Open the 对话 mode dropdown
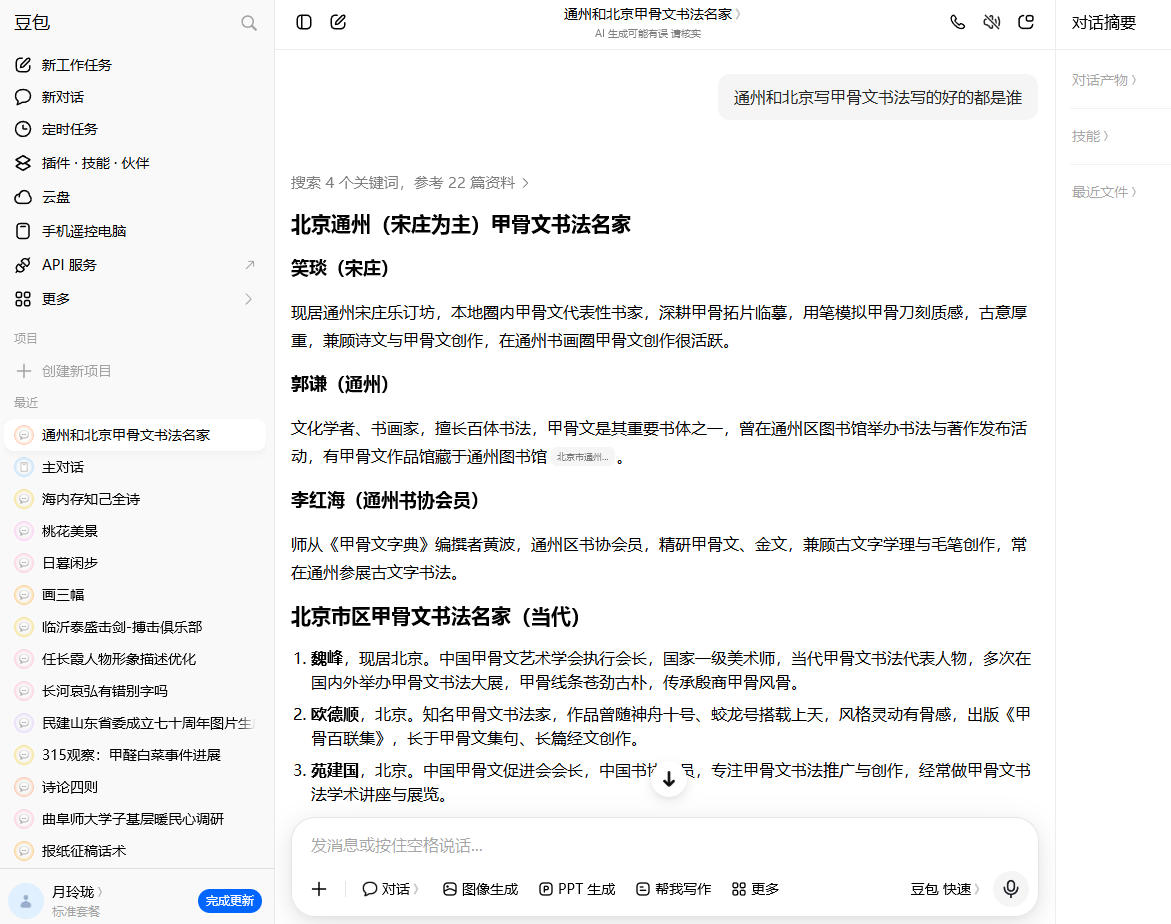The height and width of the screenshot is (924, 1171). (390, 889)
